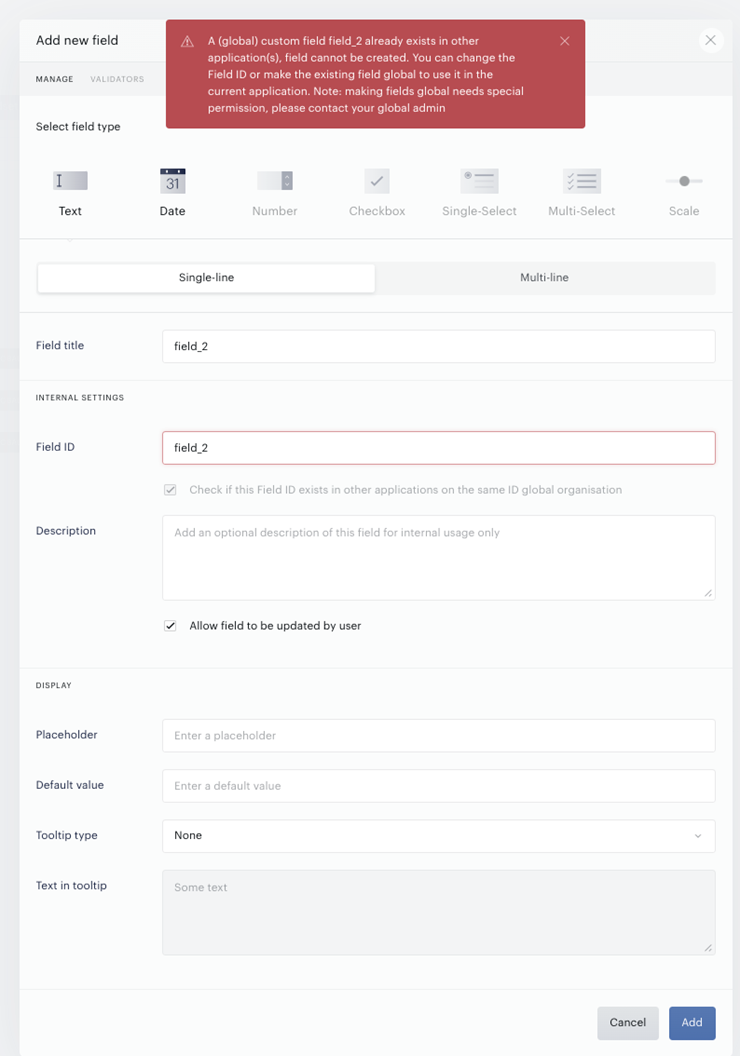Select the Checkbox field type icon
The width and height of the screenshot is (740, 1056).
(x=377, y=180)
